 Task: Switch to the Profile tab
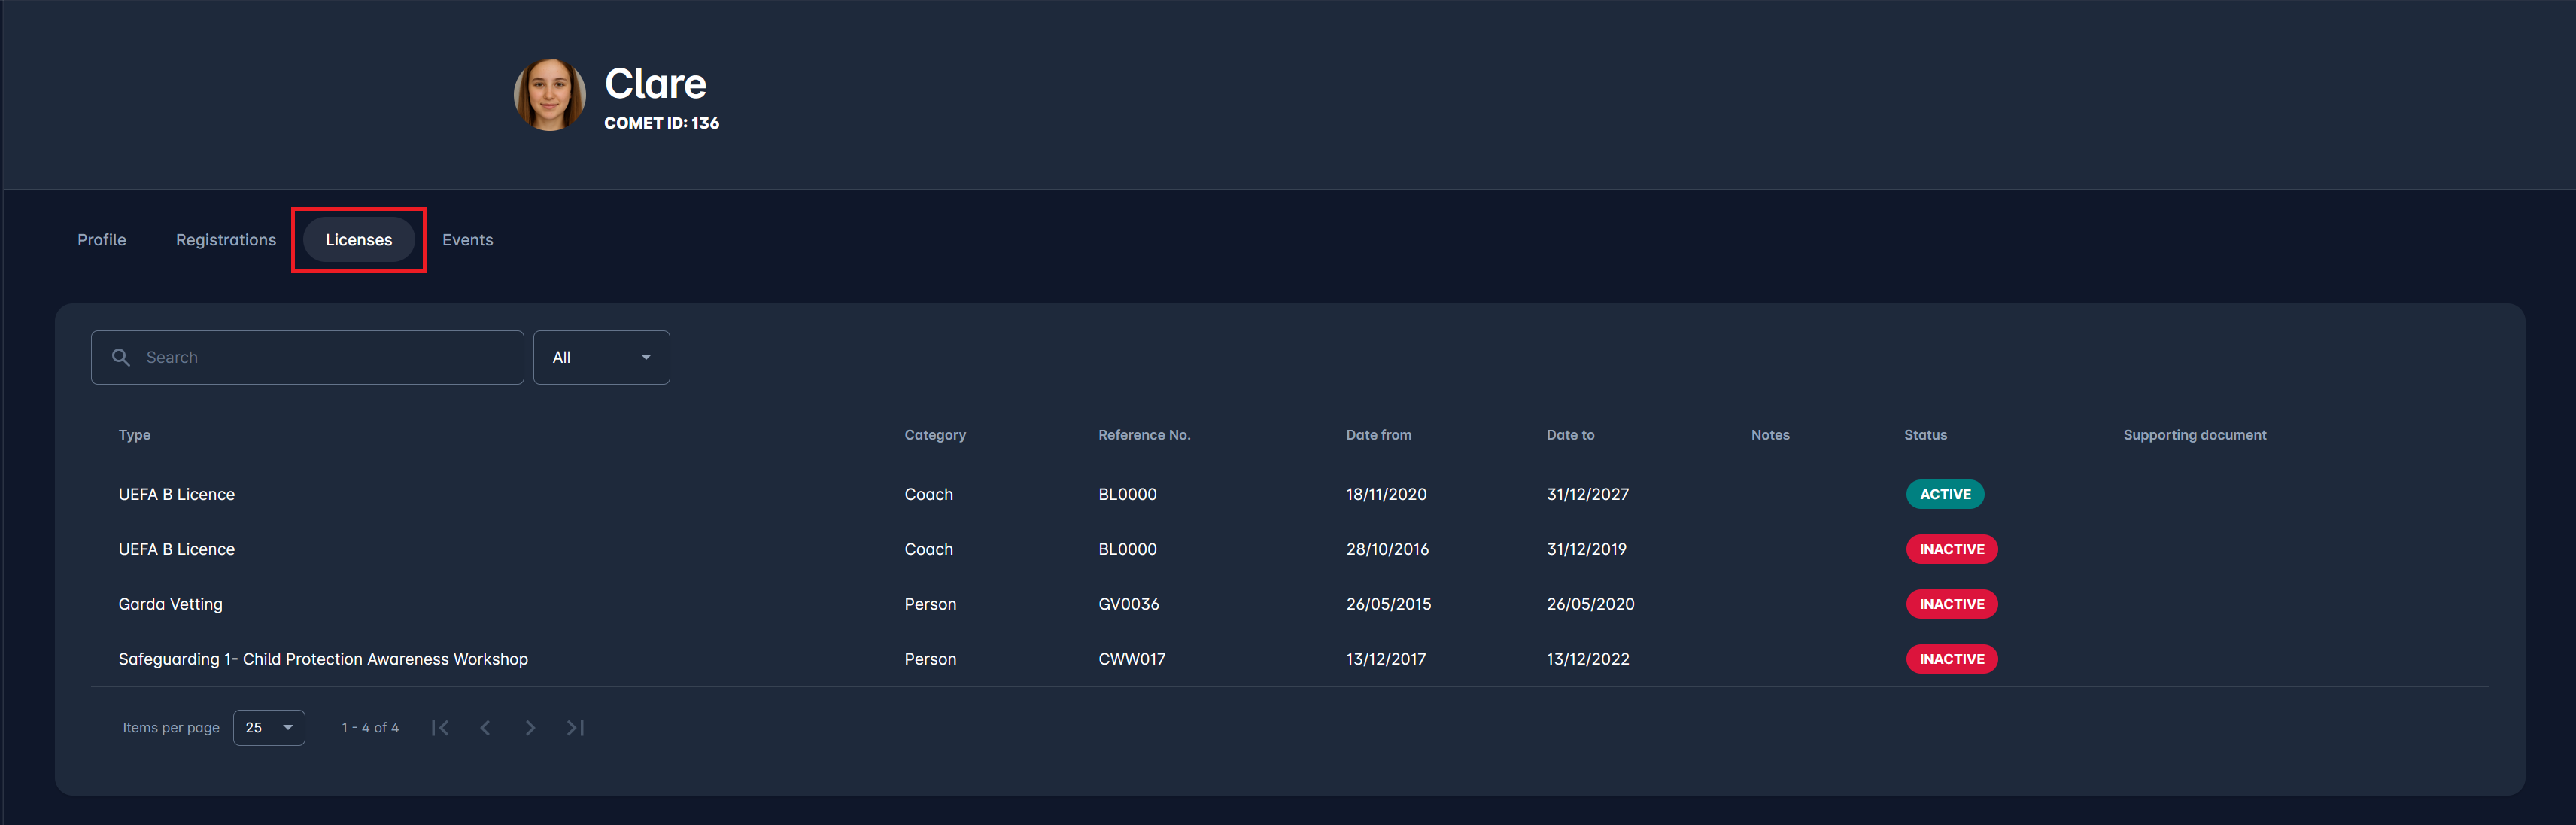point(102,240)
